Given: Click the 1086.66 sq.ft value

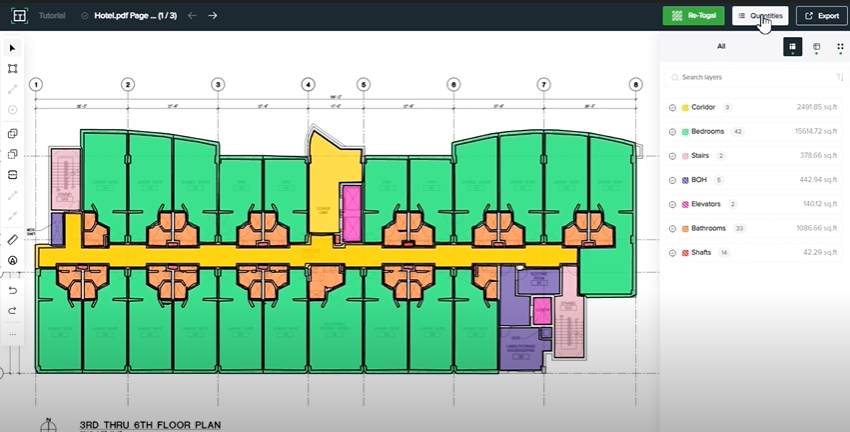Looking at the screenshot, I should (817, 228).
